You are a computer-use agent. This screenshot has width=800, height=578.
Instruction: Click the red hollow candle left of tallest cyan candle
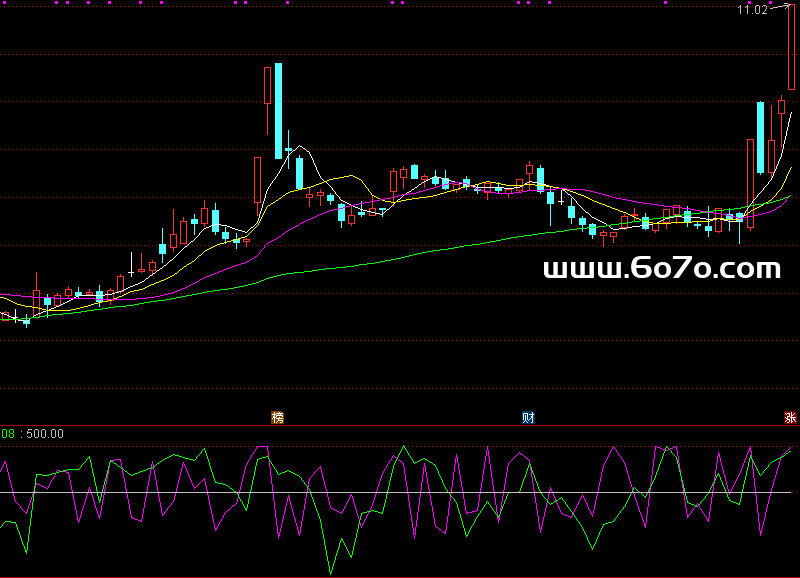point(268,85)
